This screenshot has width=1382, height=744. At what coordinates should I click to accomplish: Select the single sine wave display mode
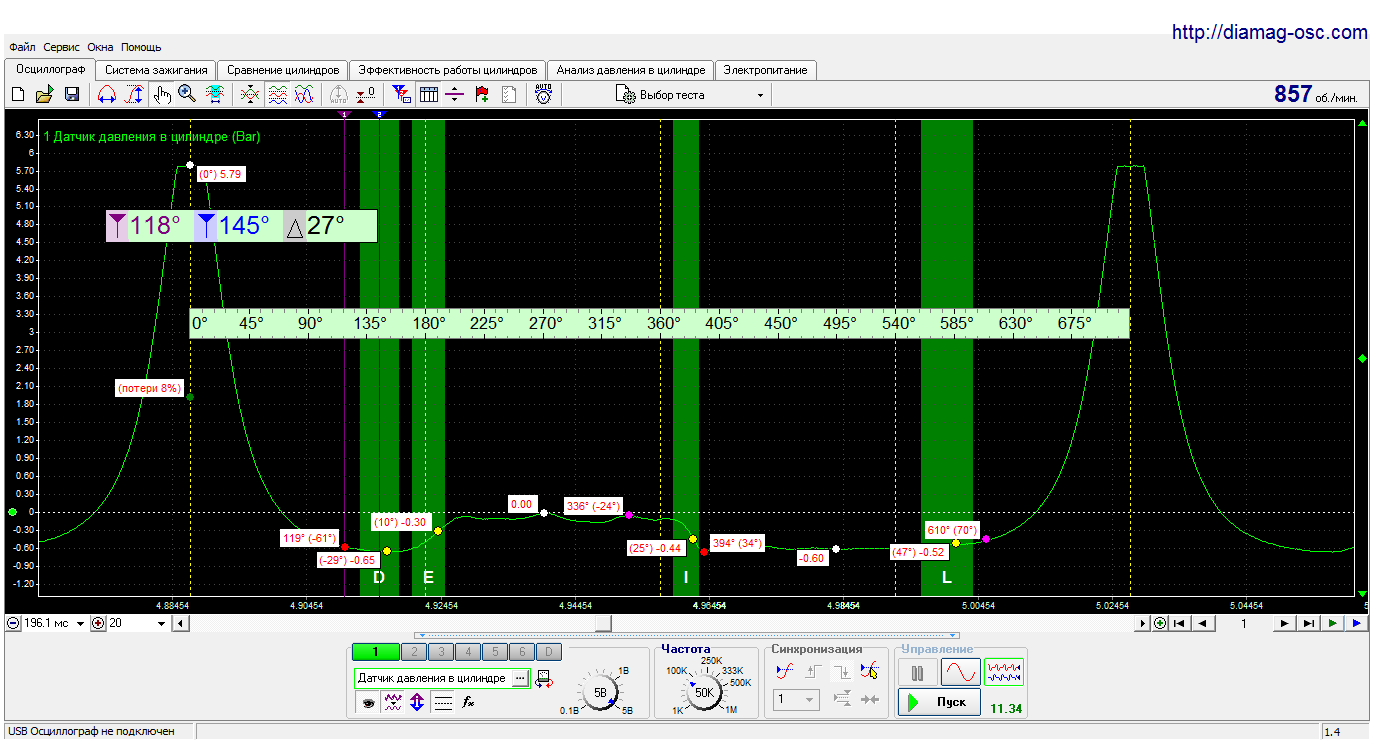pos(960,672)
